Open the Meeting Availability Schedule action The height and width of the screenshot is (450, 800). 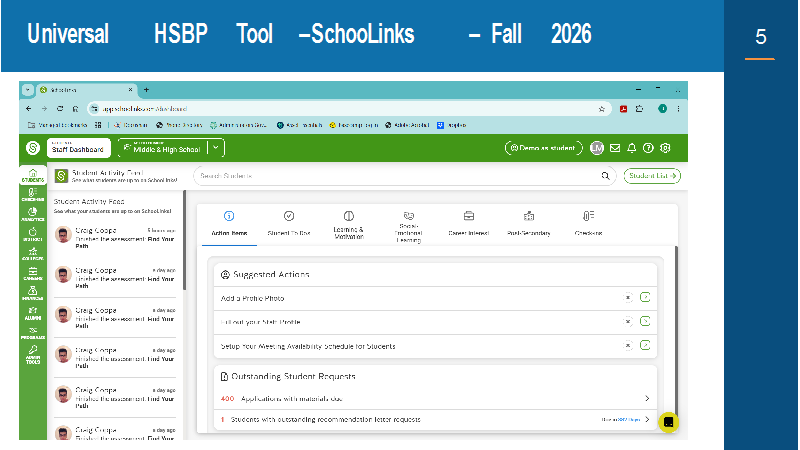(645, 345)
